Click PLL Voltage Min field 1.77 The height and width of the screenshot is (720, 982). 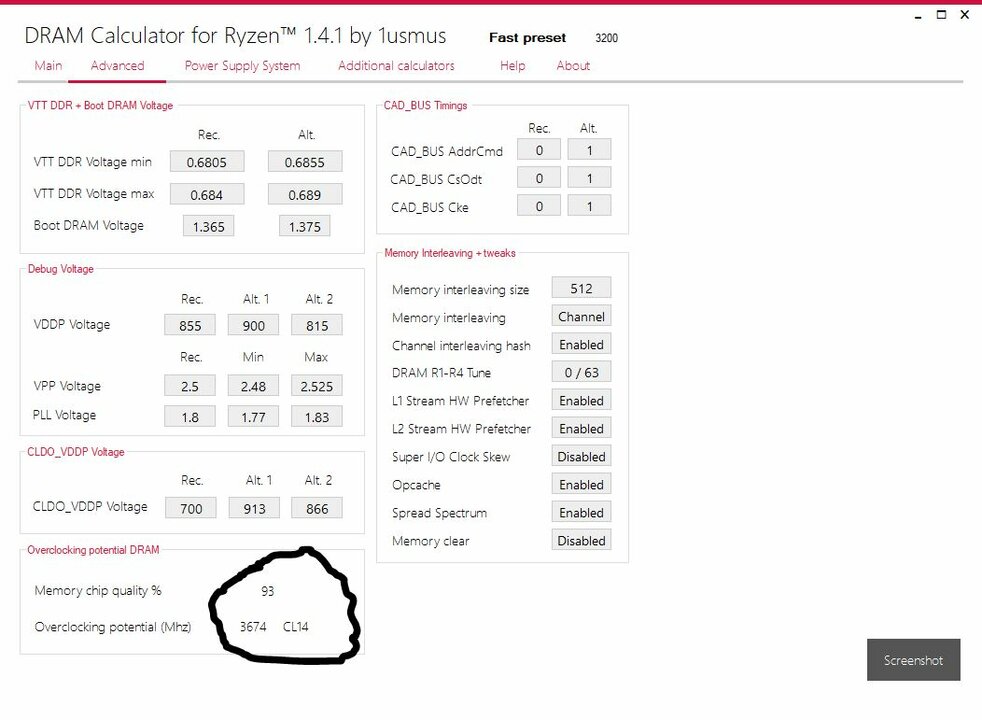[254, 417]
